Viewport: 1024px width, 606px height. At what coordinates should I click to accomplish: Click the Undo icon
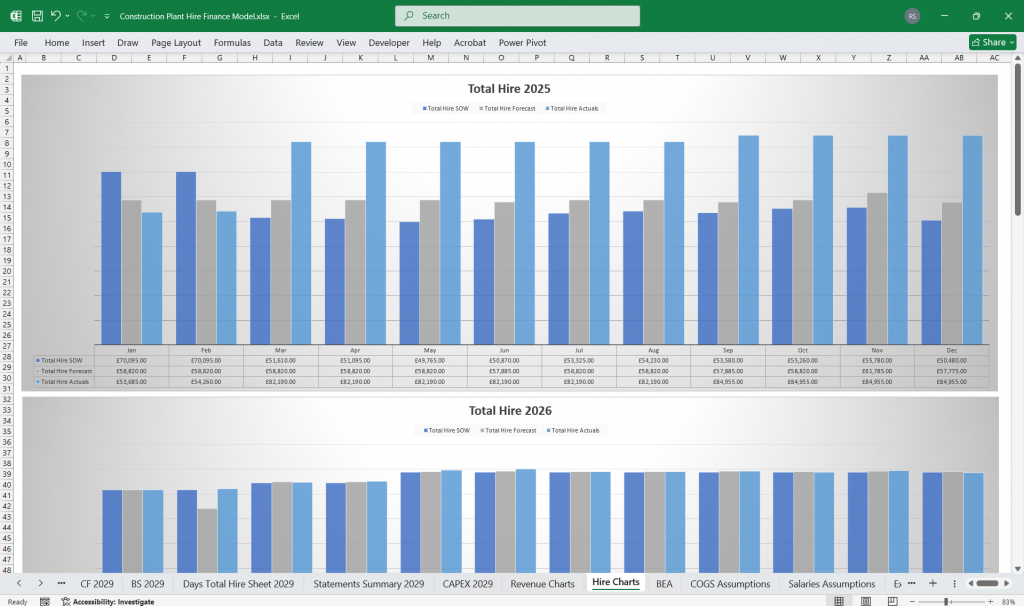55,16
